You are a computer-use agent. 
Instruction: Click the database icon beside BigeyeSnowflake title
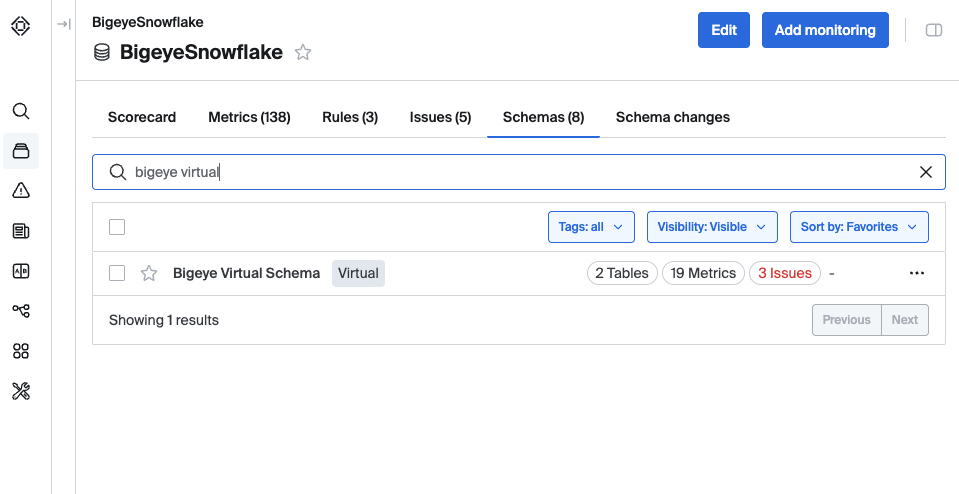[x=102, y=53]
